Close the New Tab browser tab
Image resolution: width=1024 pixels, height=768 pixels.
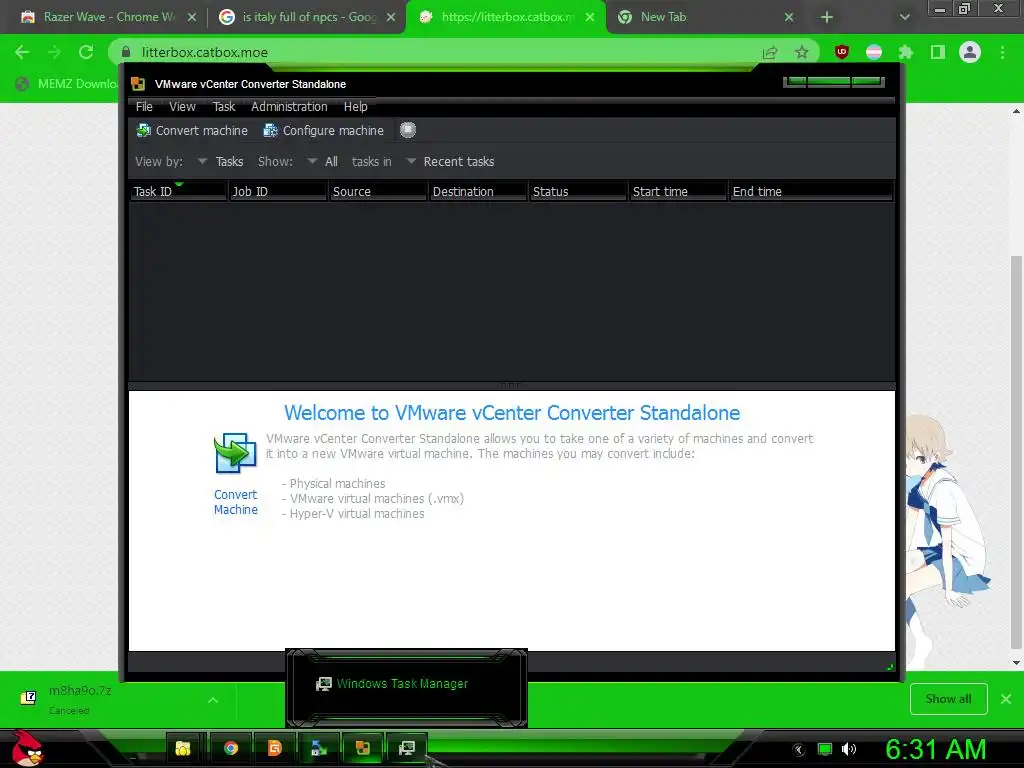coord(789,17)
